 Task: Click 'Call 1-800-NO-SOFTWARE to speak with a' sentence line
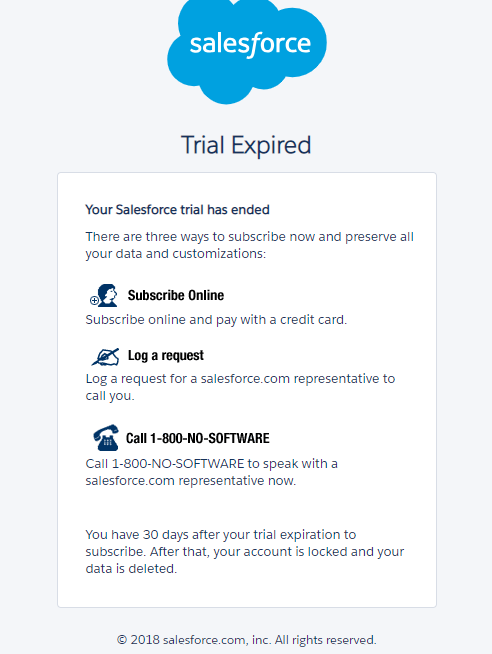click(x=211, y=463)
